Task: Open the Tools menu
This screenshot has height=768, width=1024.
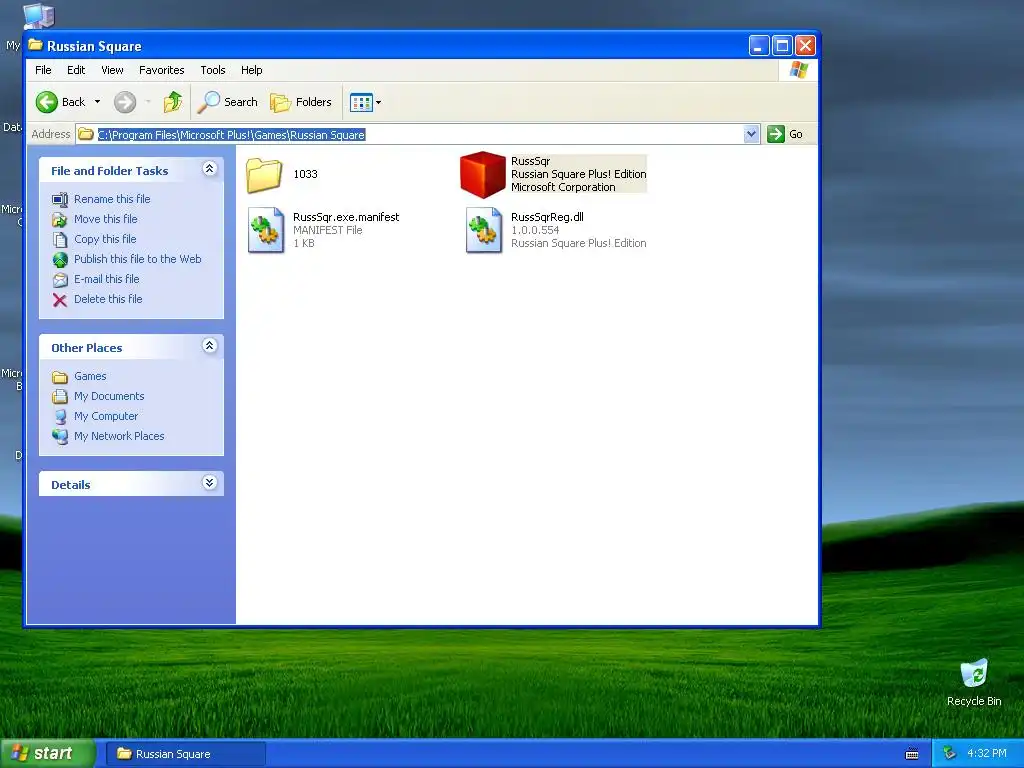Action: [x=212, y=70]
